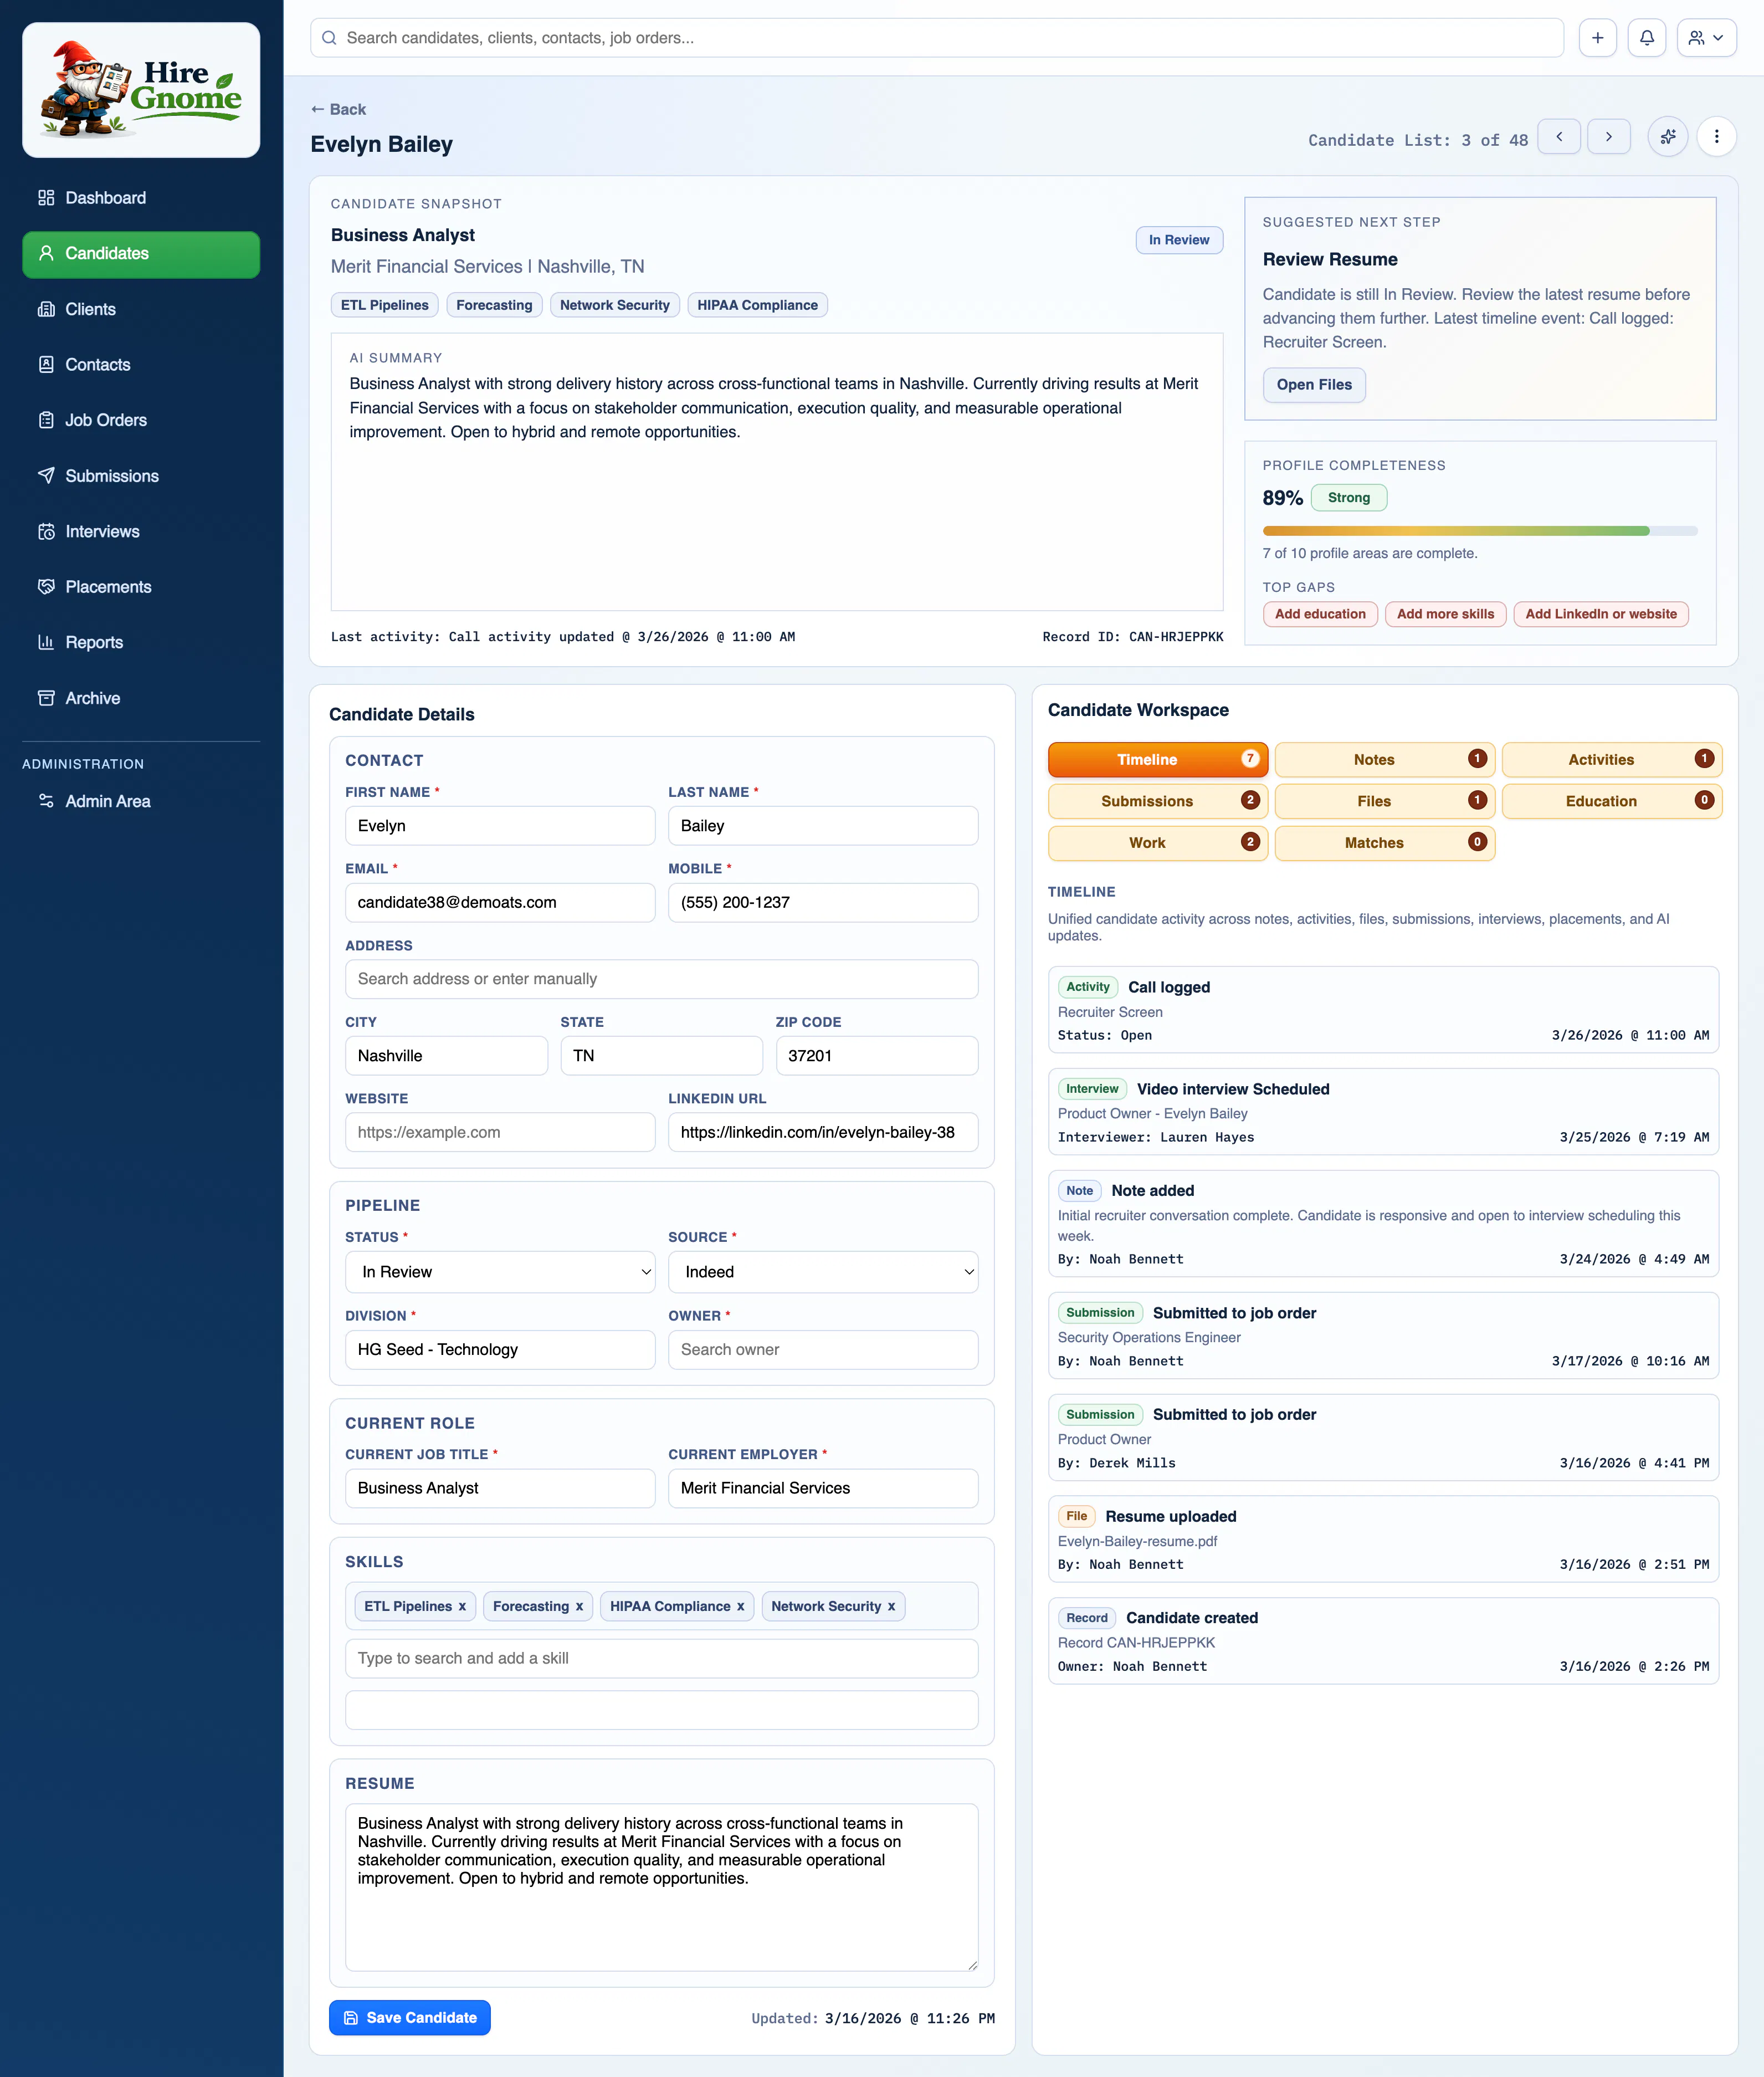Click the Website field

point(500,1133)
